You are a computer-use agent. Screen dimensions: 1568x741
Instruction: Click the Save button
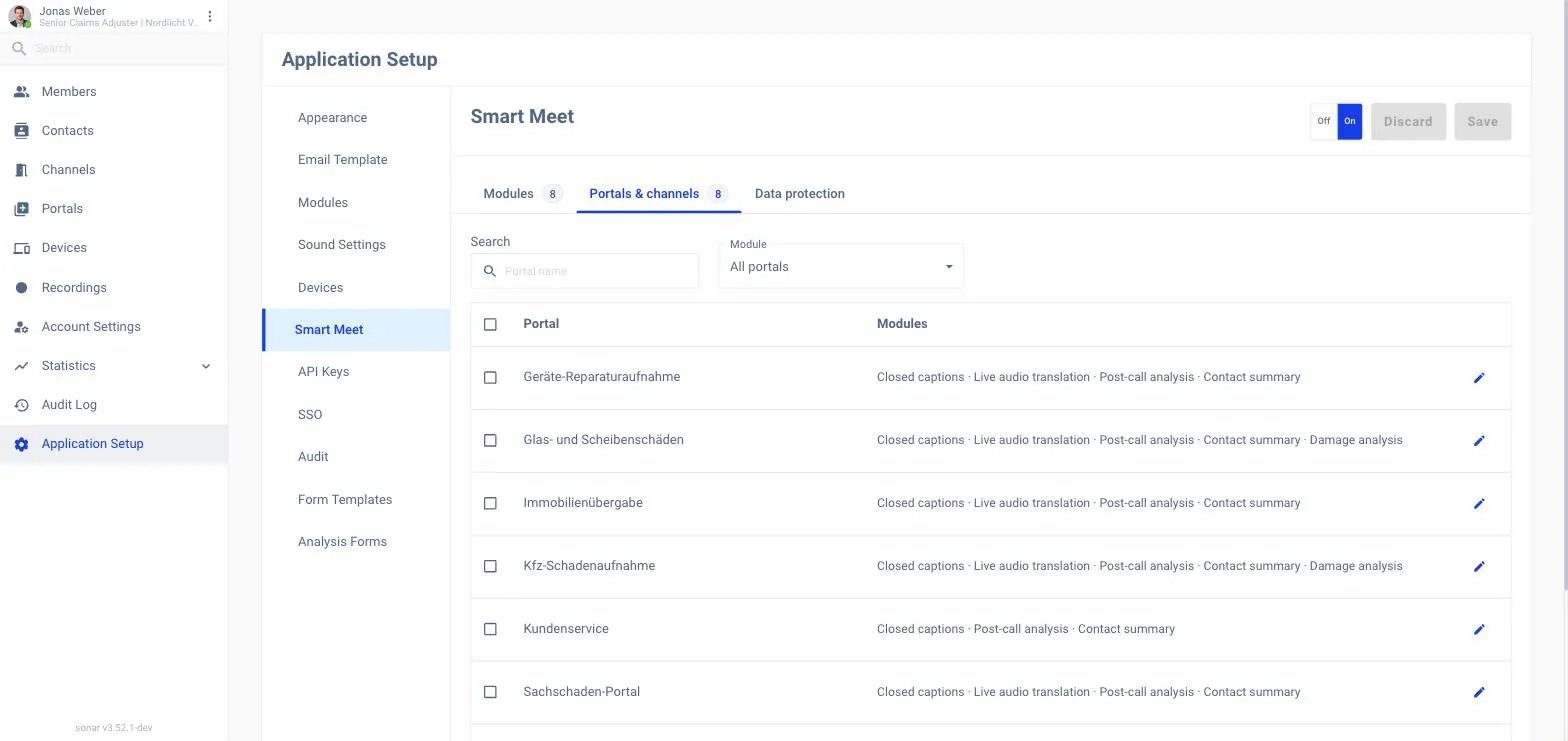click(1483, 122)
